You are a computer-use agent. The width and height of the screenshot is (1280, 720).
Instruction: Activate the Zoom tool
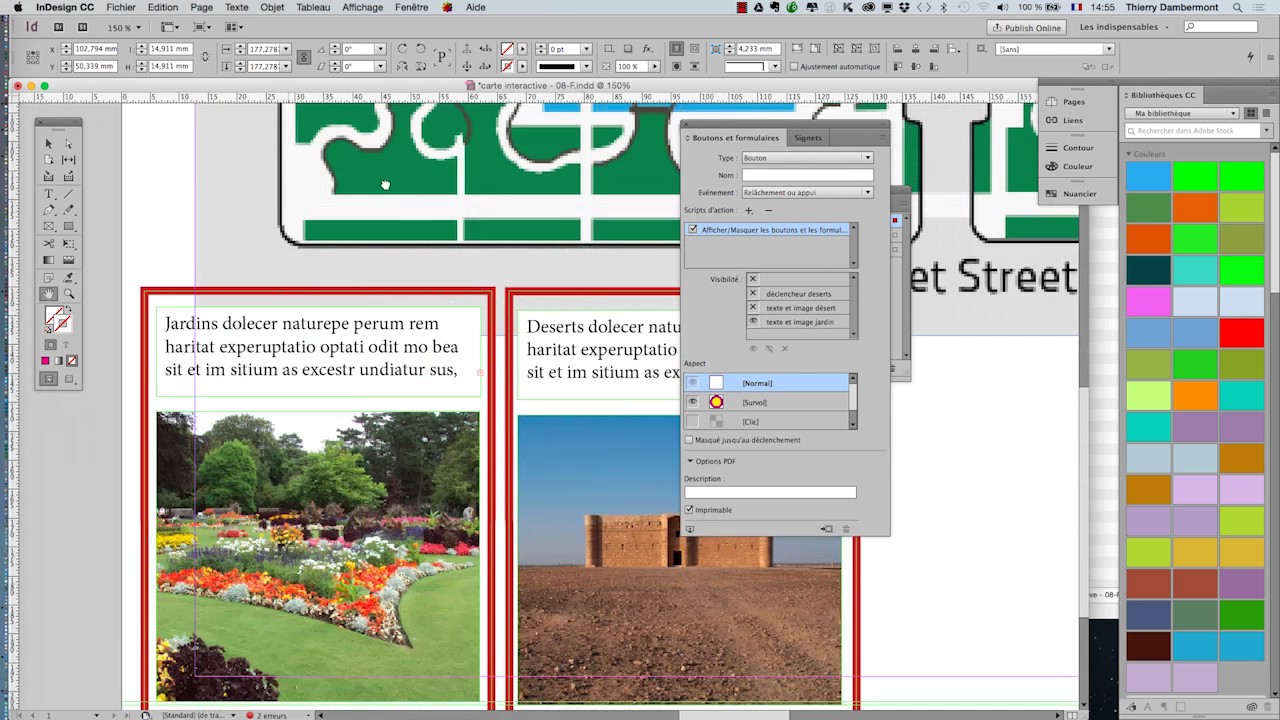68,292
